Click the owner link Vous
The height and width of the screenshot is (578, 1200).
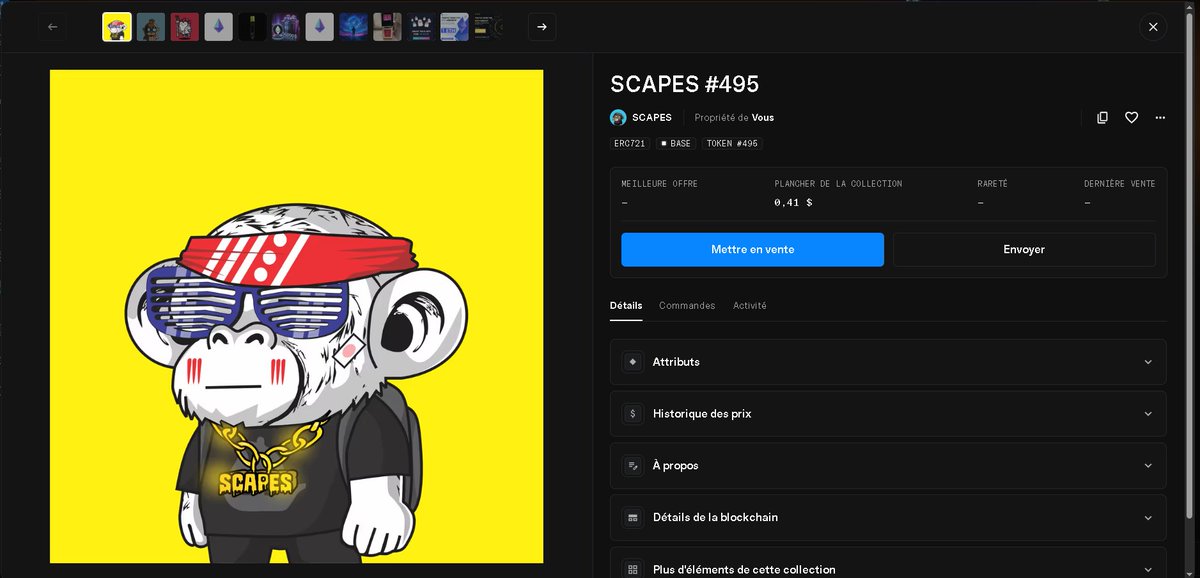pyautogui.click(x=763, y=117)
